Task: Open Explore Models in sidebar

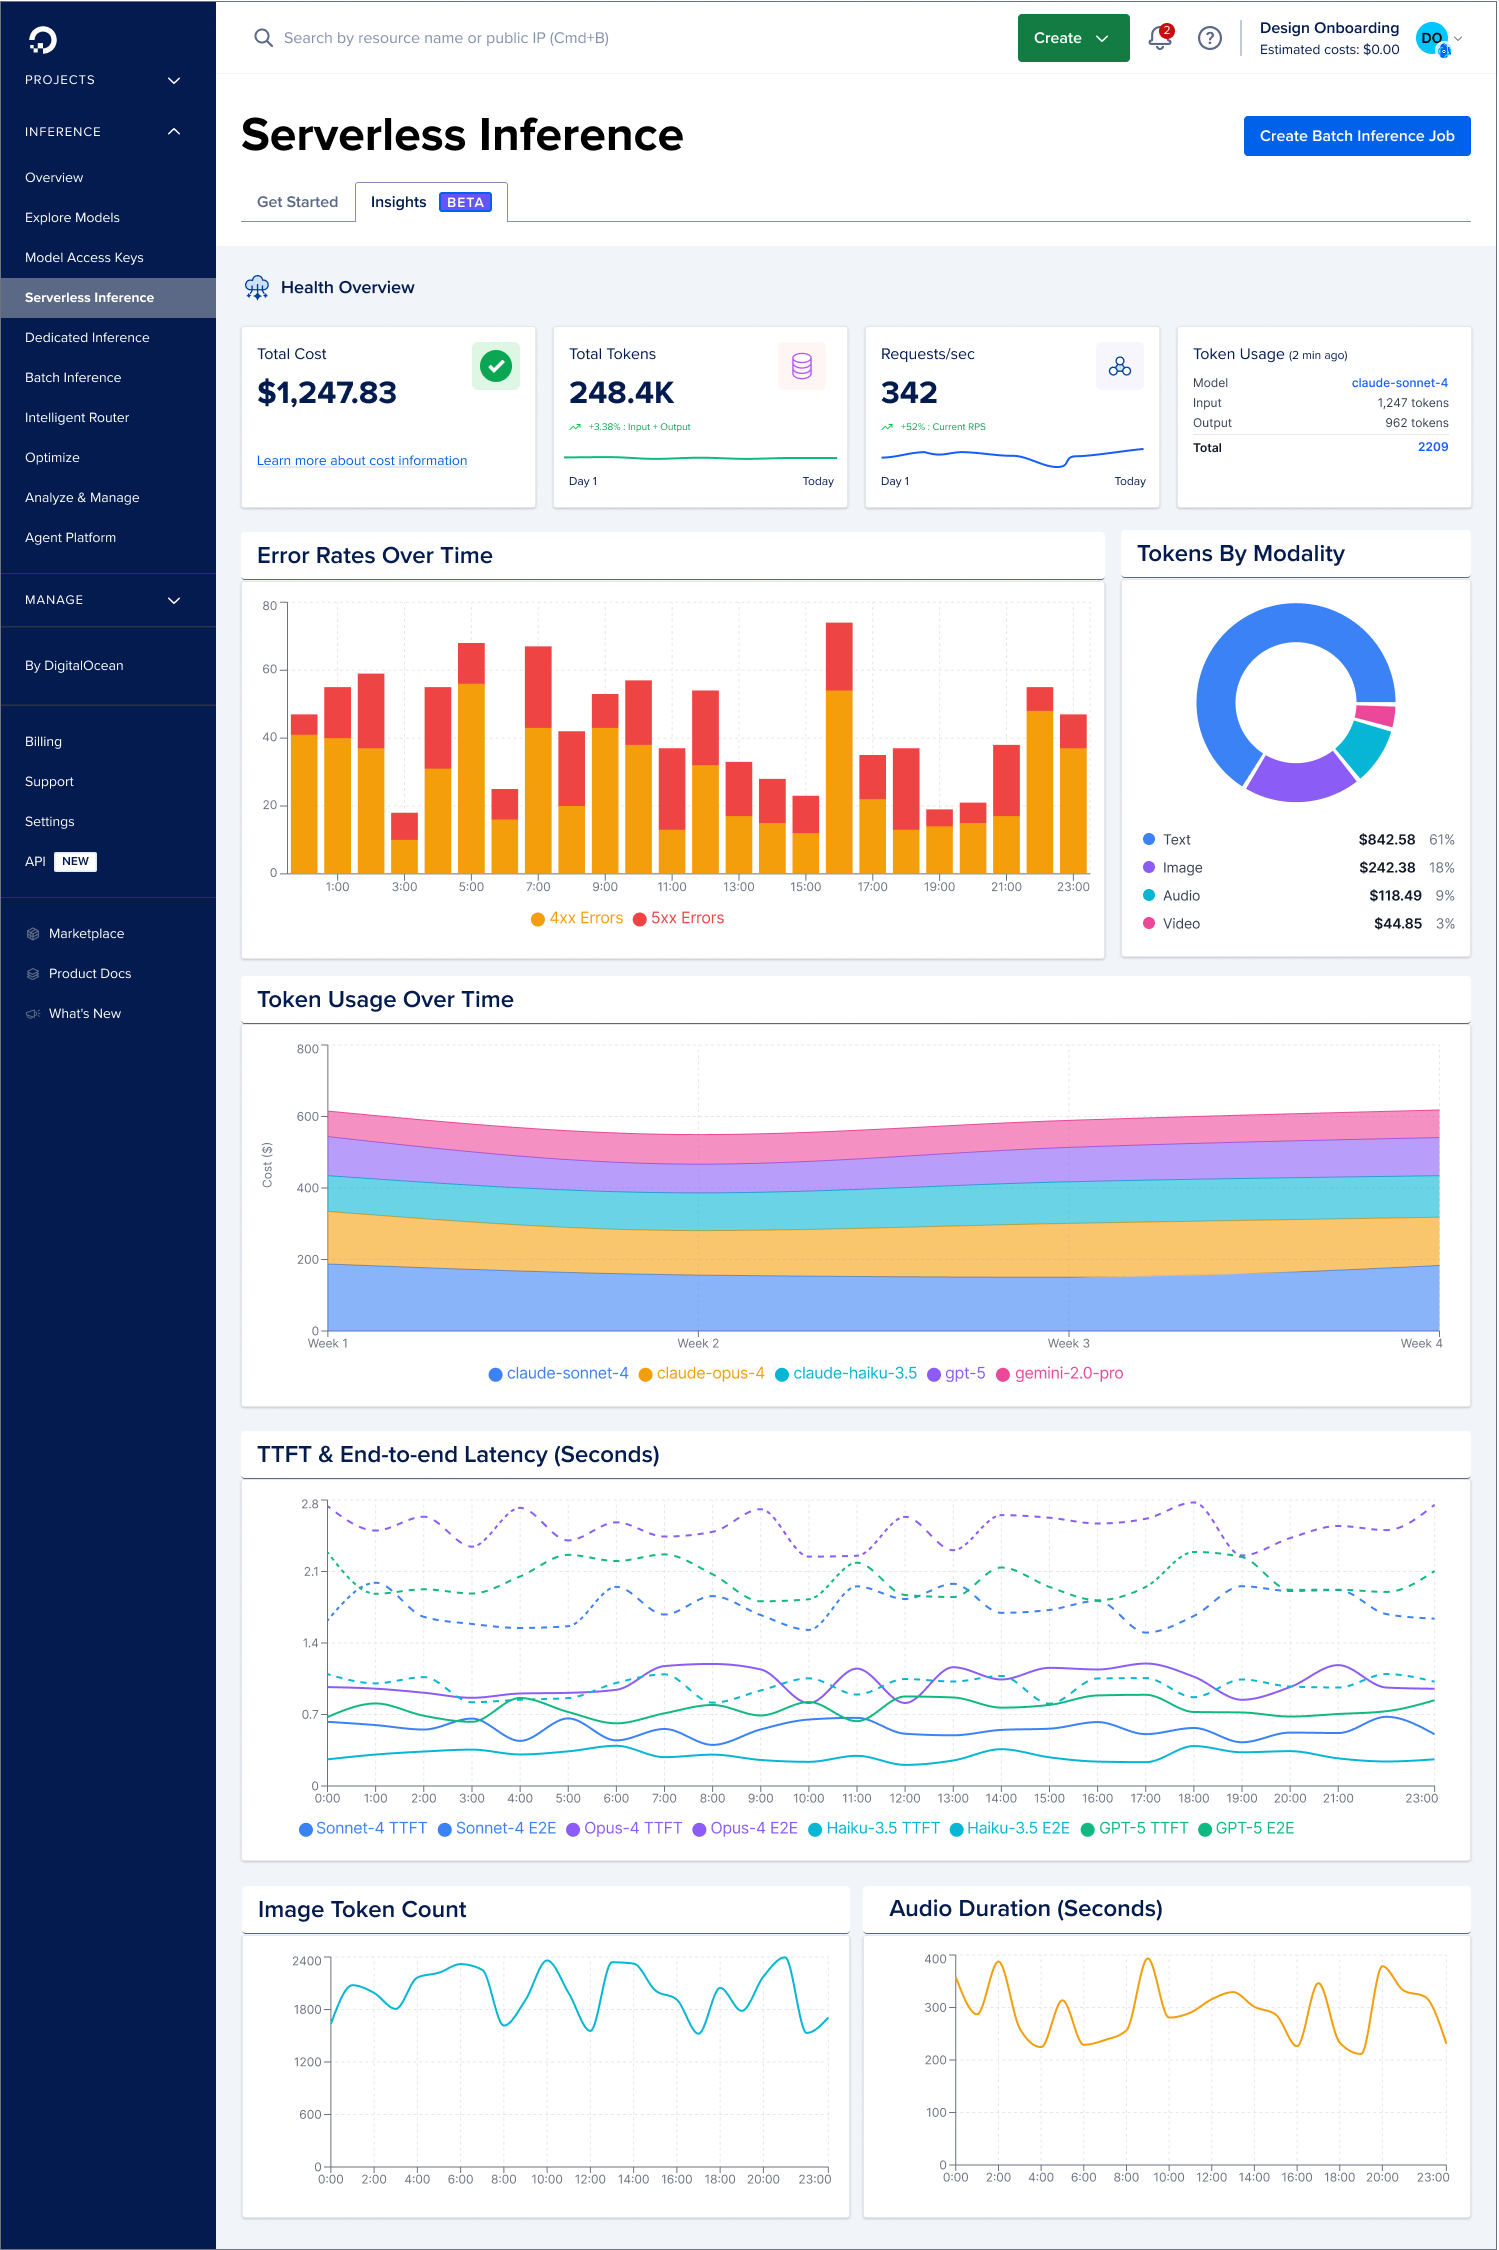Action: tap(72, 218)
